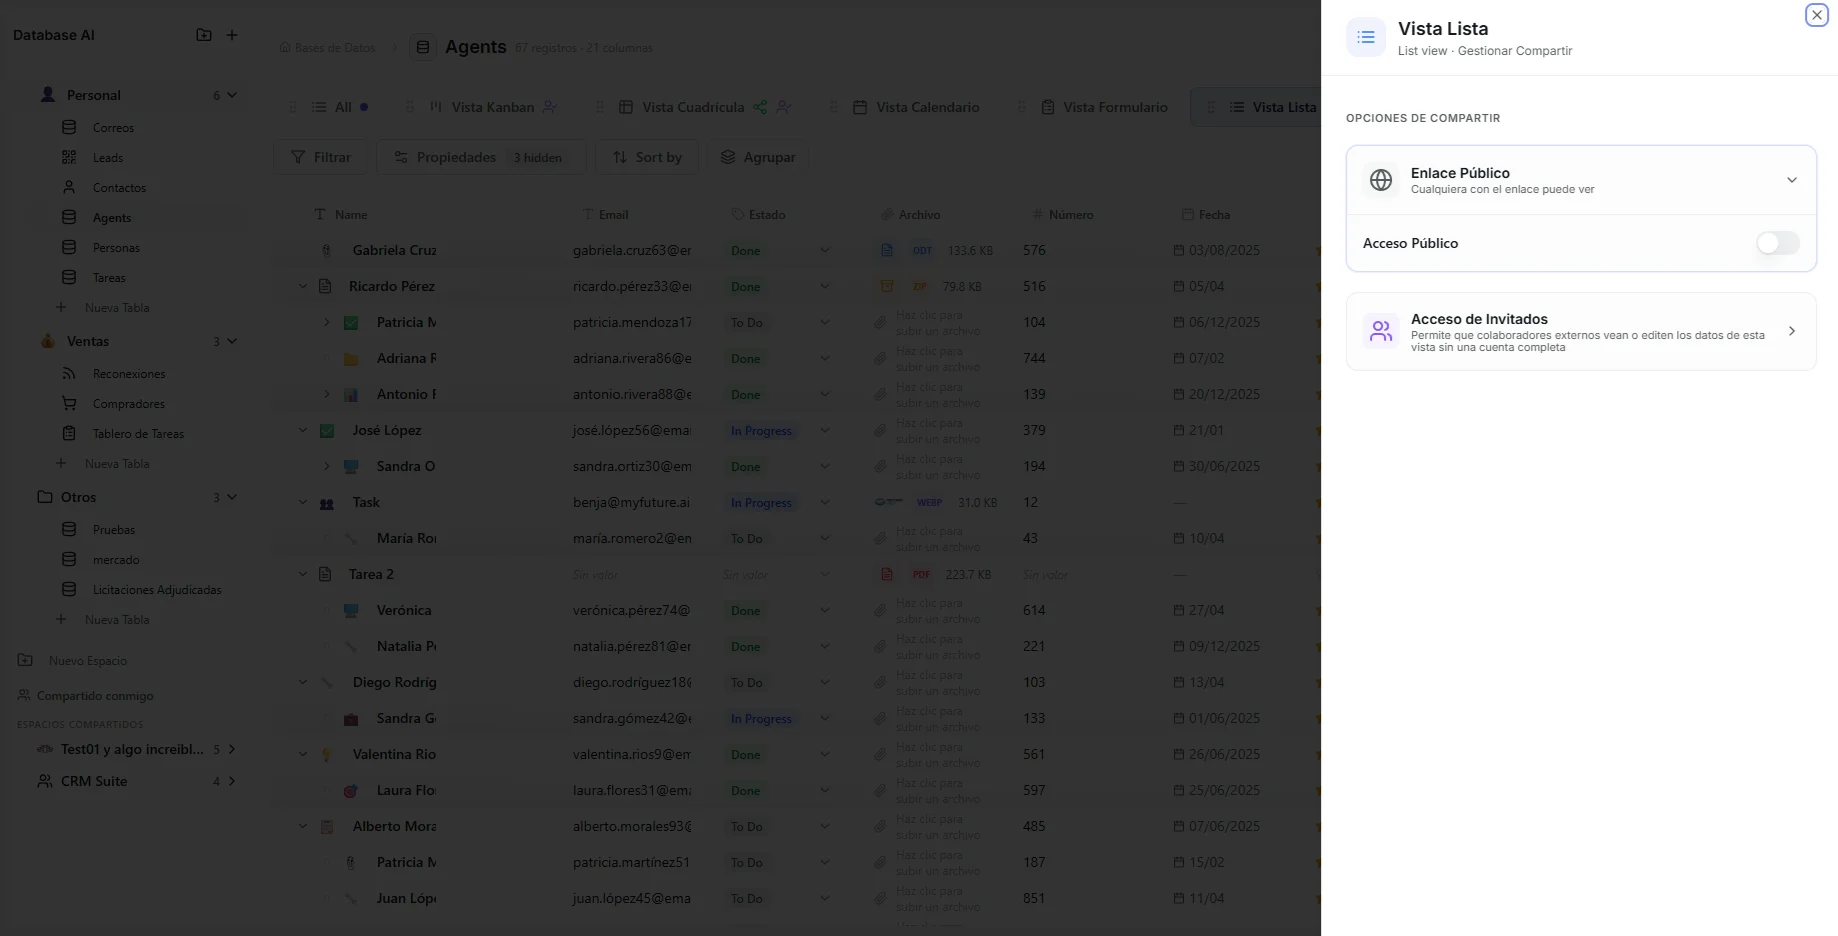Click the document icon beside Ricardo Pérez
The image size is (1838, 936).
tap(325, 286)
